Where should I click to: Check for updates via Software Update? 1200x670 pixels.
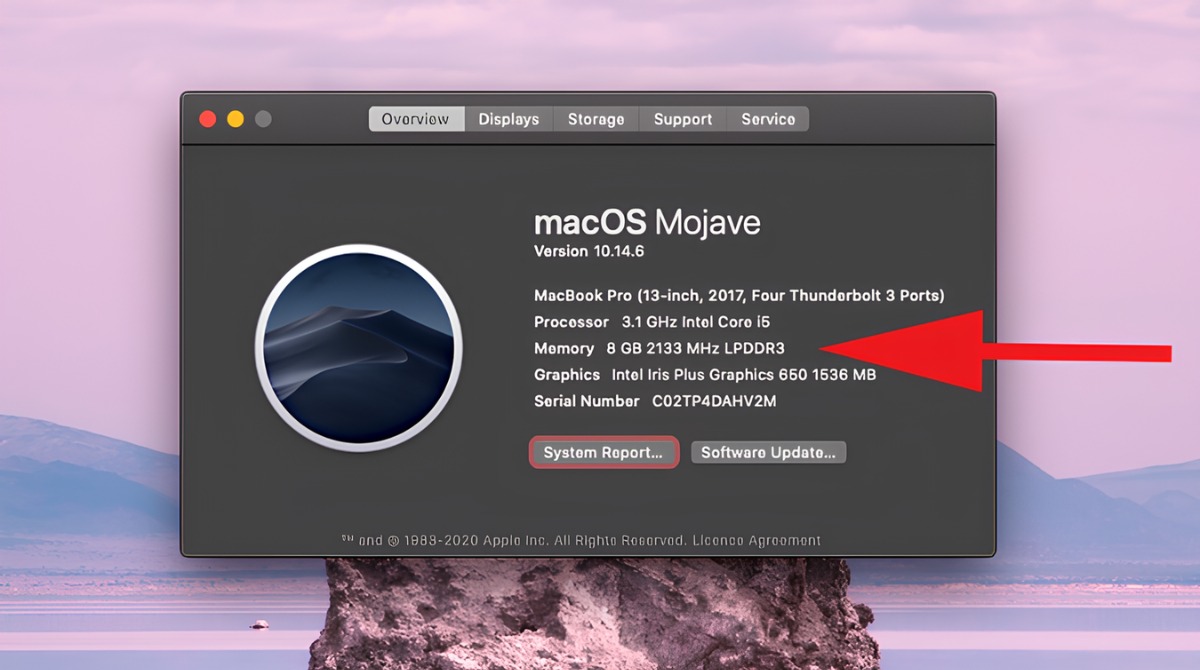(x=768, y=452)
